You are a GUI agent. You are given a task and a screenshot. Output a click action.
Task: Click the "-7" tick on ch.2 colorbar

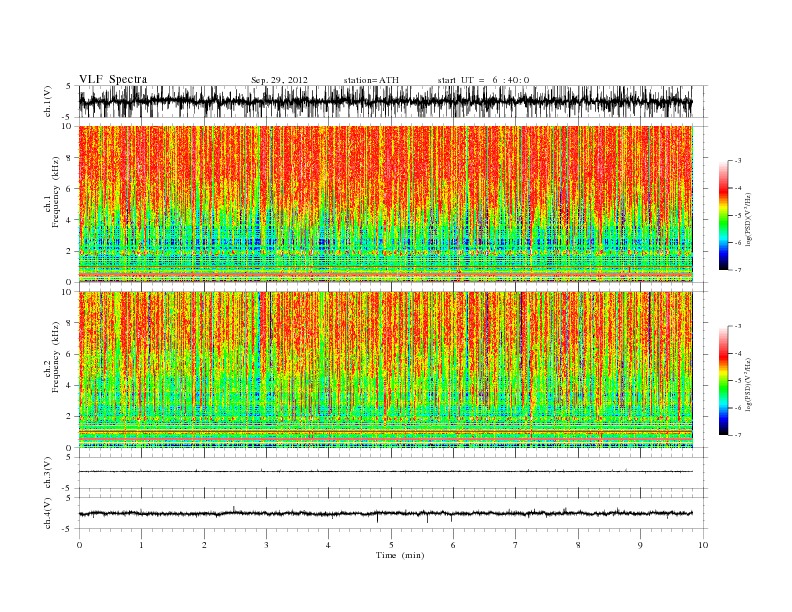point(737,435)
